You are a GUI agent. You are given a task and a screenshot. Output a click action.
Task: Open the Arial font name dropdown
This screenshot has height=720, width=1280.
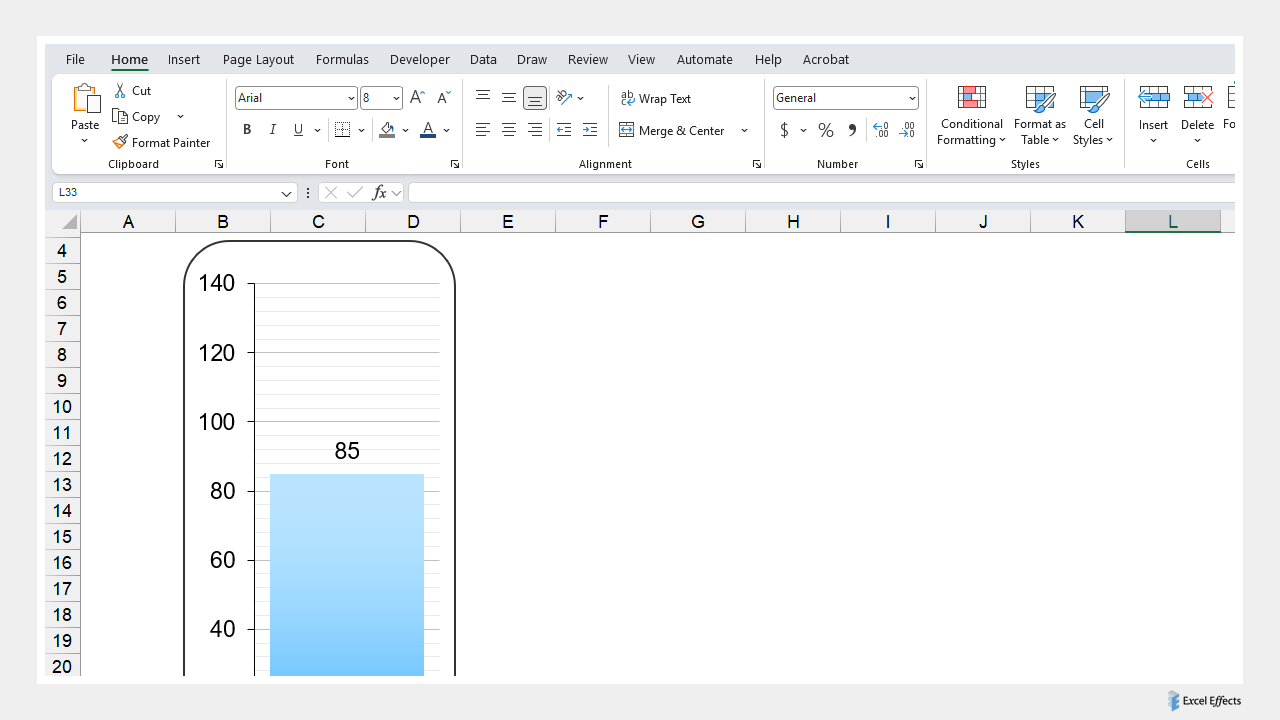351,98
